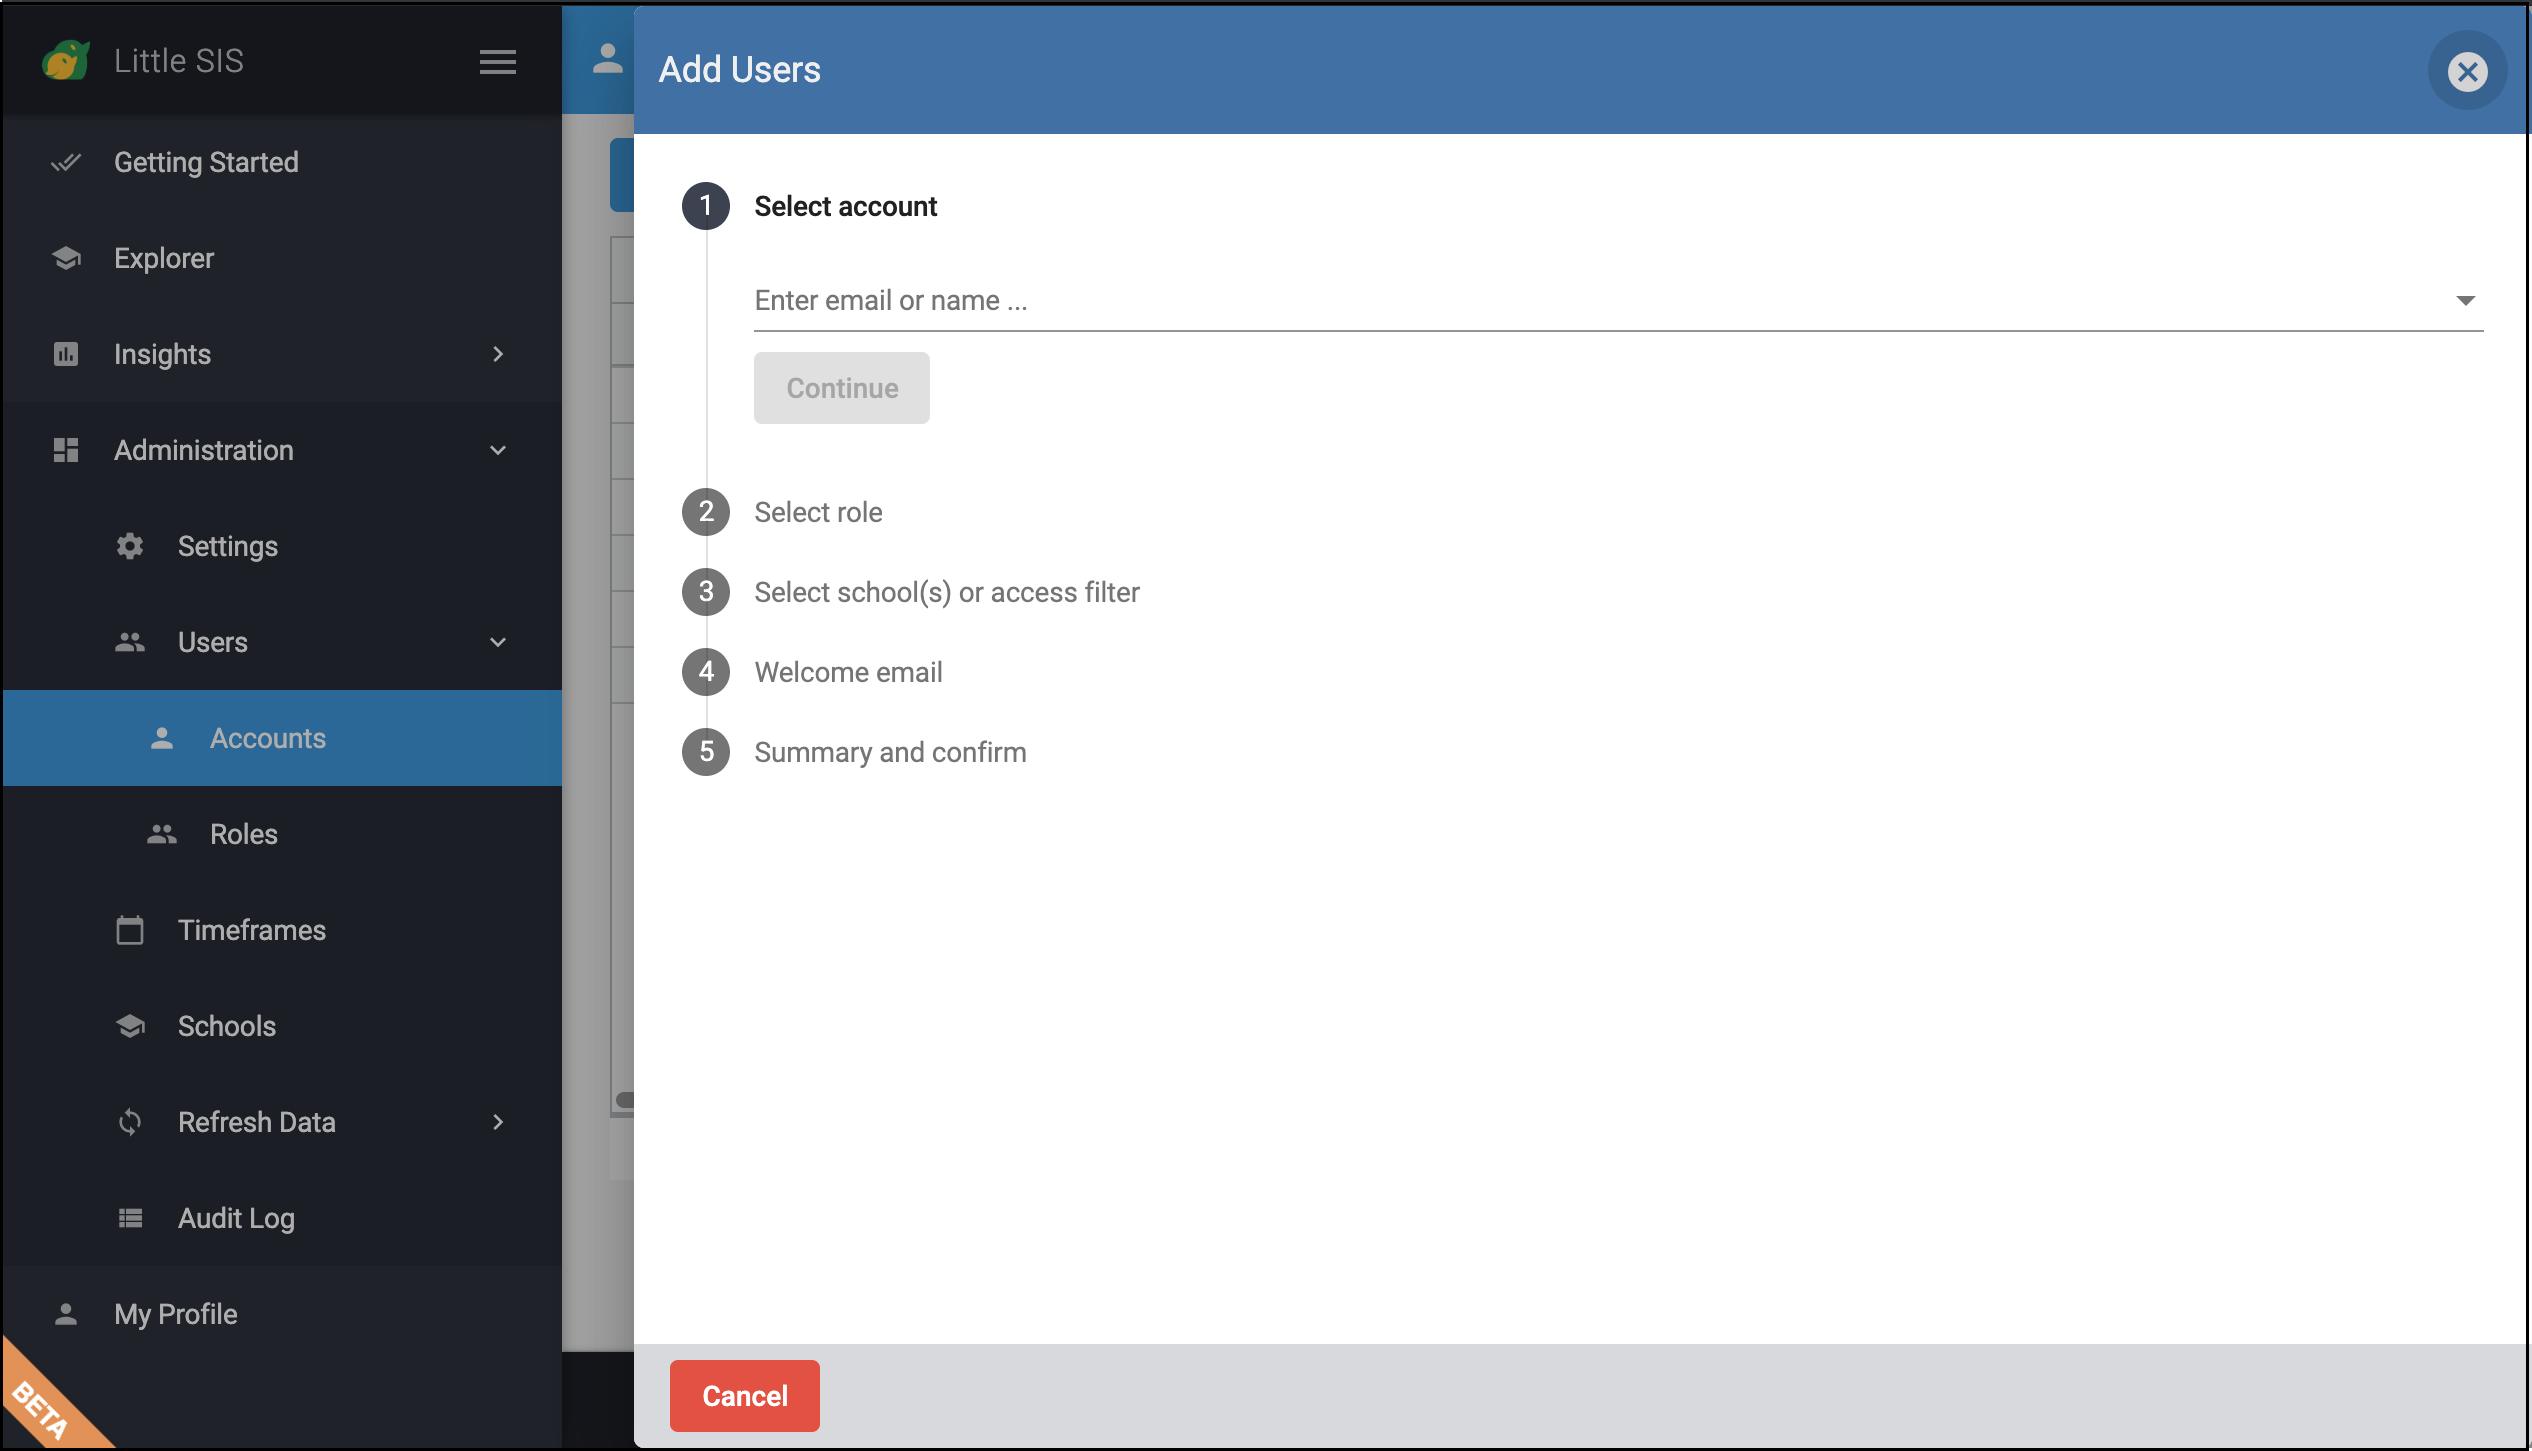Click the Explorer graduation cap icon
2532x1451 pixels.
pyautogui.click(x=66, y=258)
